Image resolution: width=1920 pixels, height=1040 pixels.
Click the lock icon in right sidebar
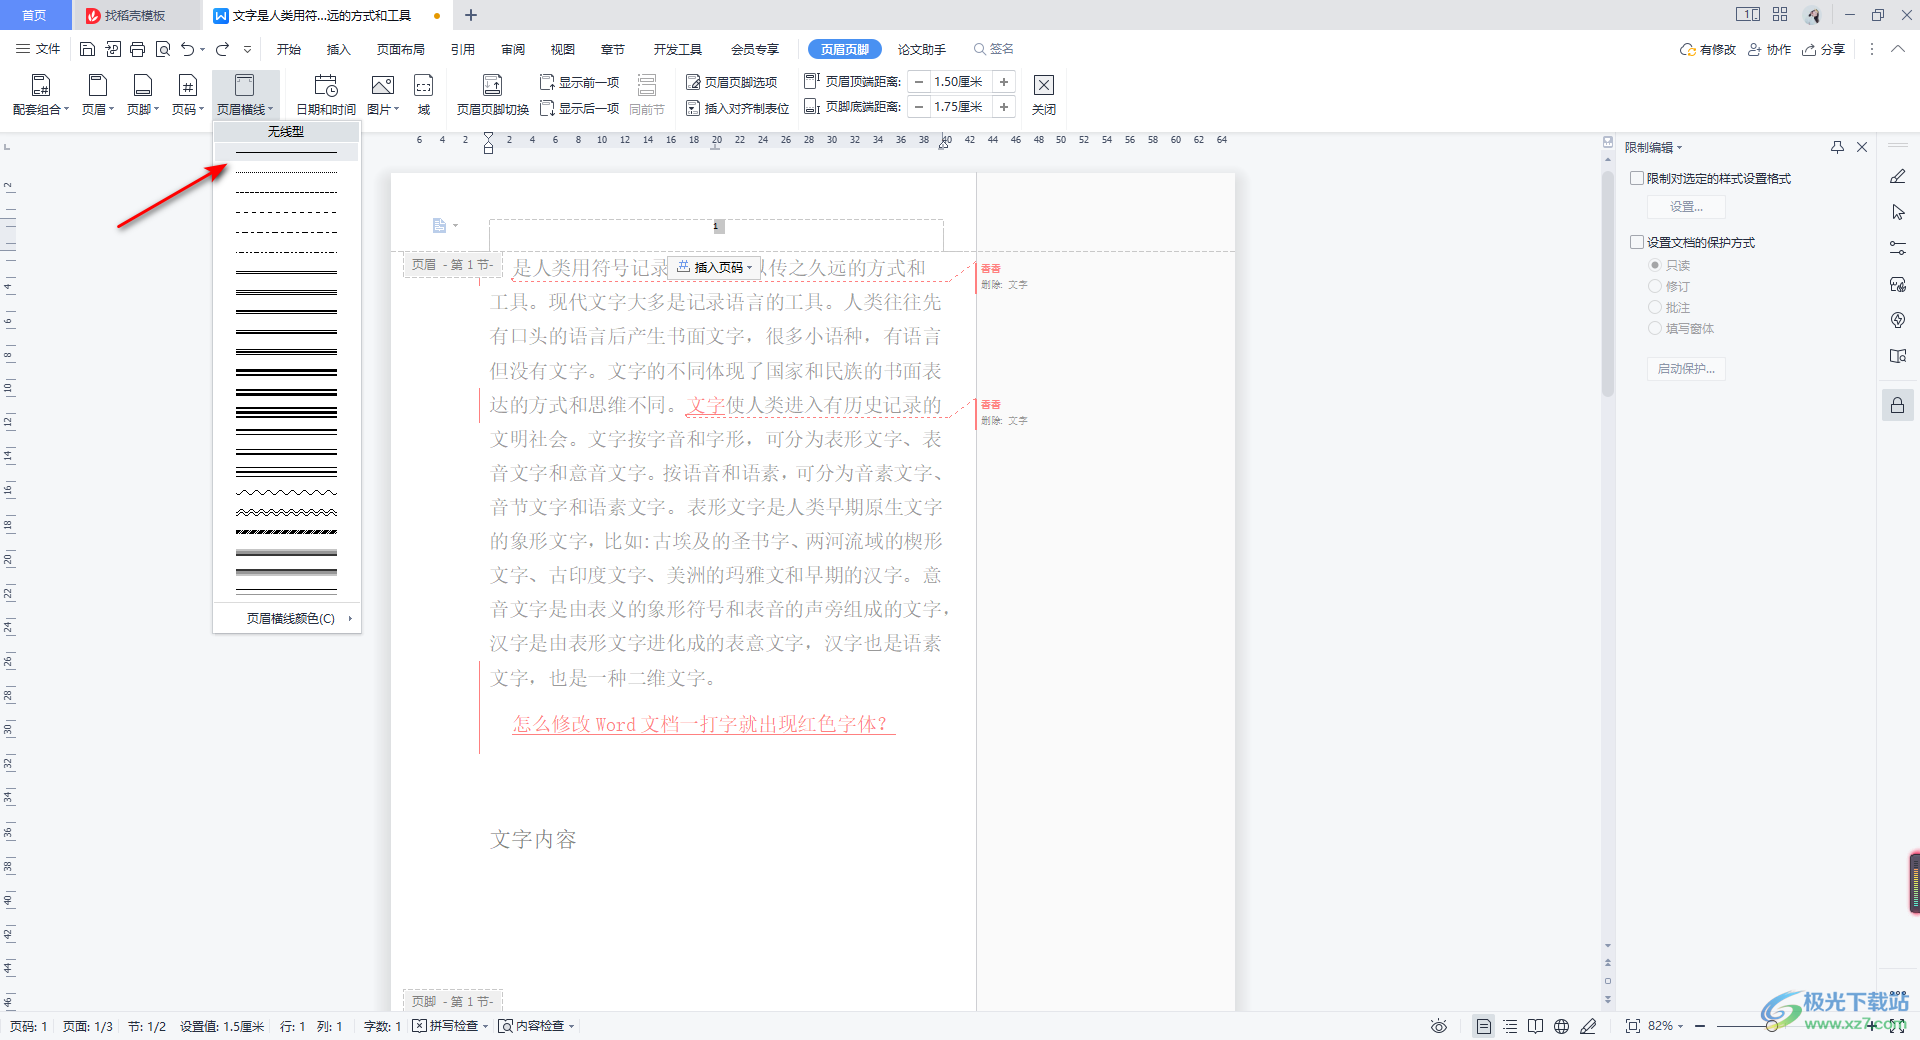(1898, 405)
